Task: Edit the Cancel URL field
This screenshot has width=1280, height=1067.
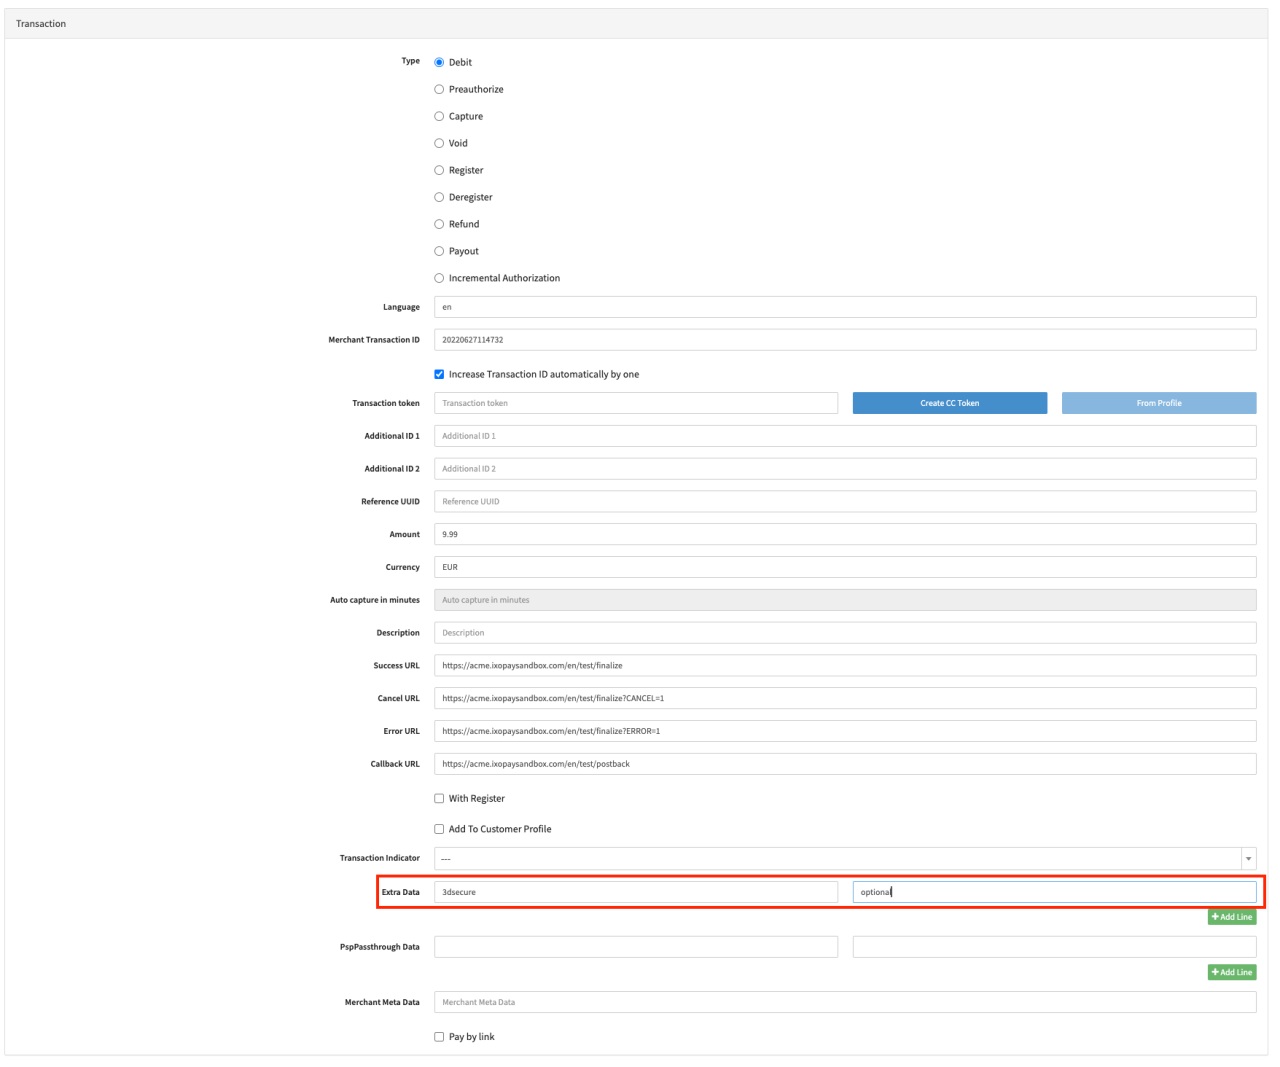Action: point(845,698)
